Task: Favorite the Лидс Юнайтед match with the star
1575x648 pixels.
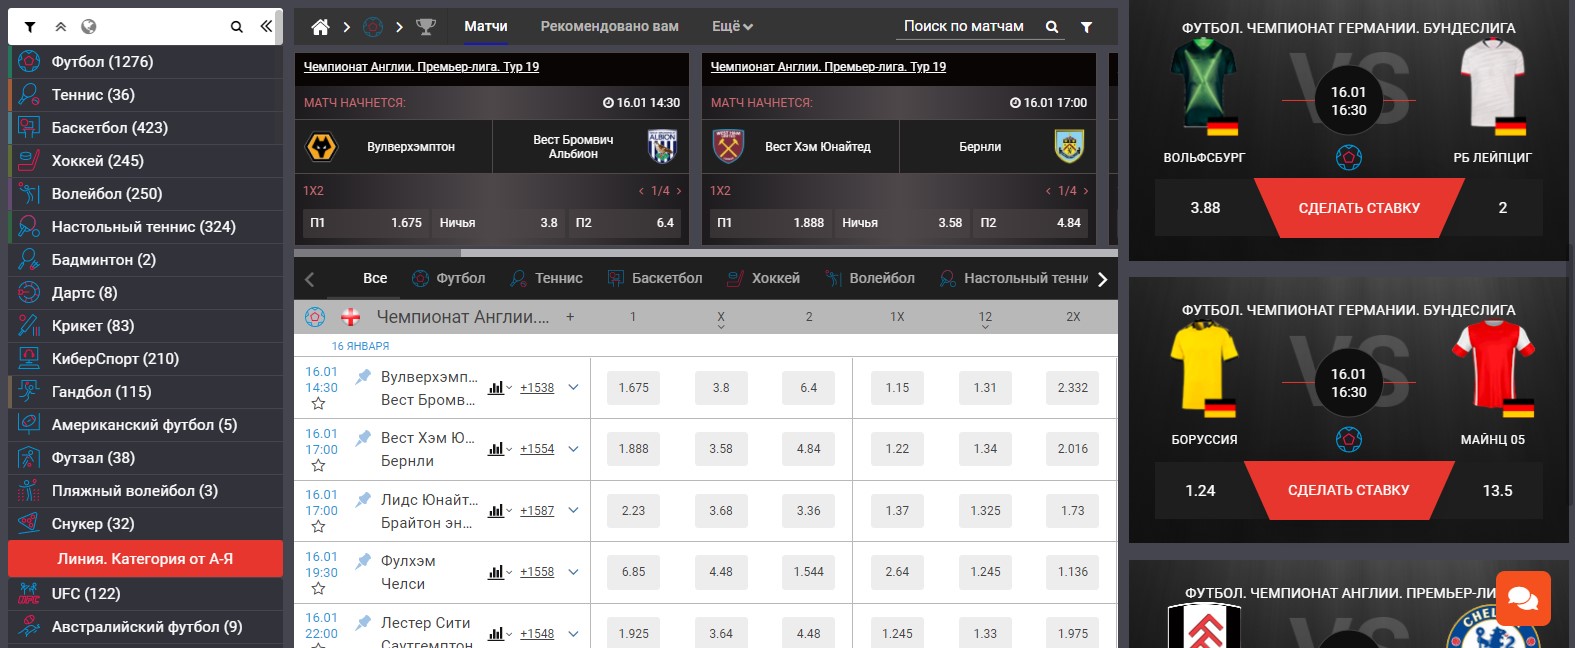Action: pos(318,527)
